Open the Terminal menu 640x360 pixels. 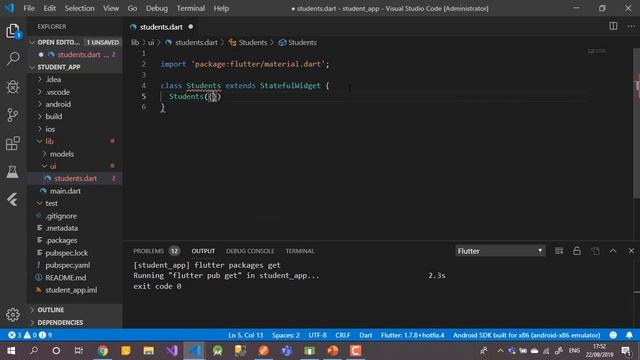click(191, 8)
